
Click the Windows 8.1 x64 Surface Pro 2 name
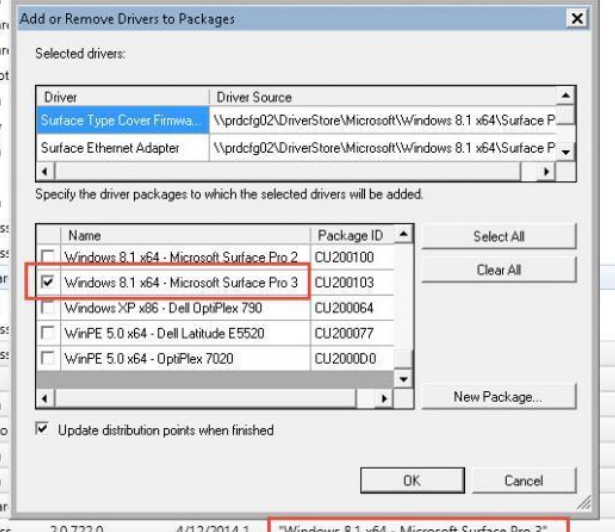click(181, 257)
